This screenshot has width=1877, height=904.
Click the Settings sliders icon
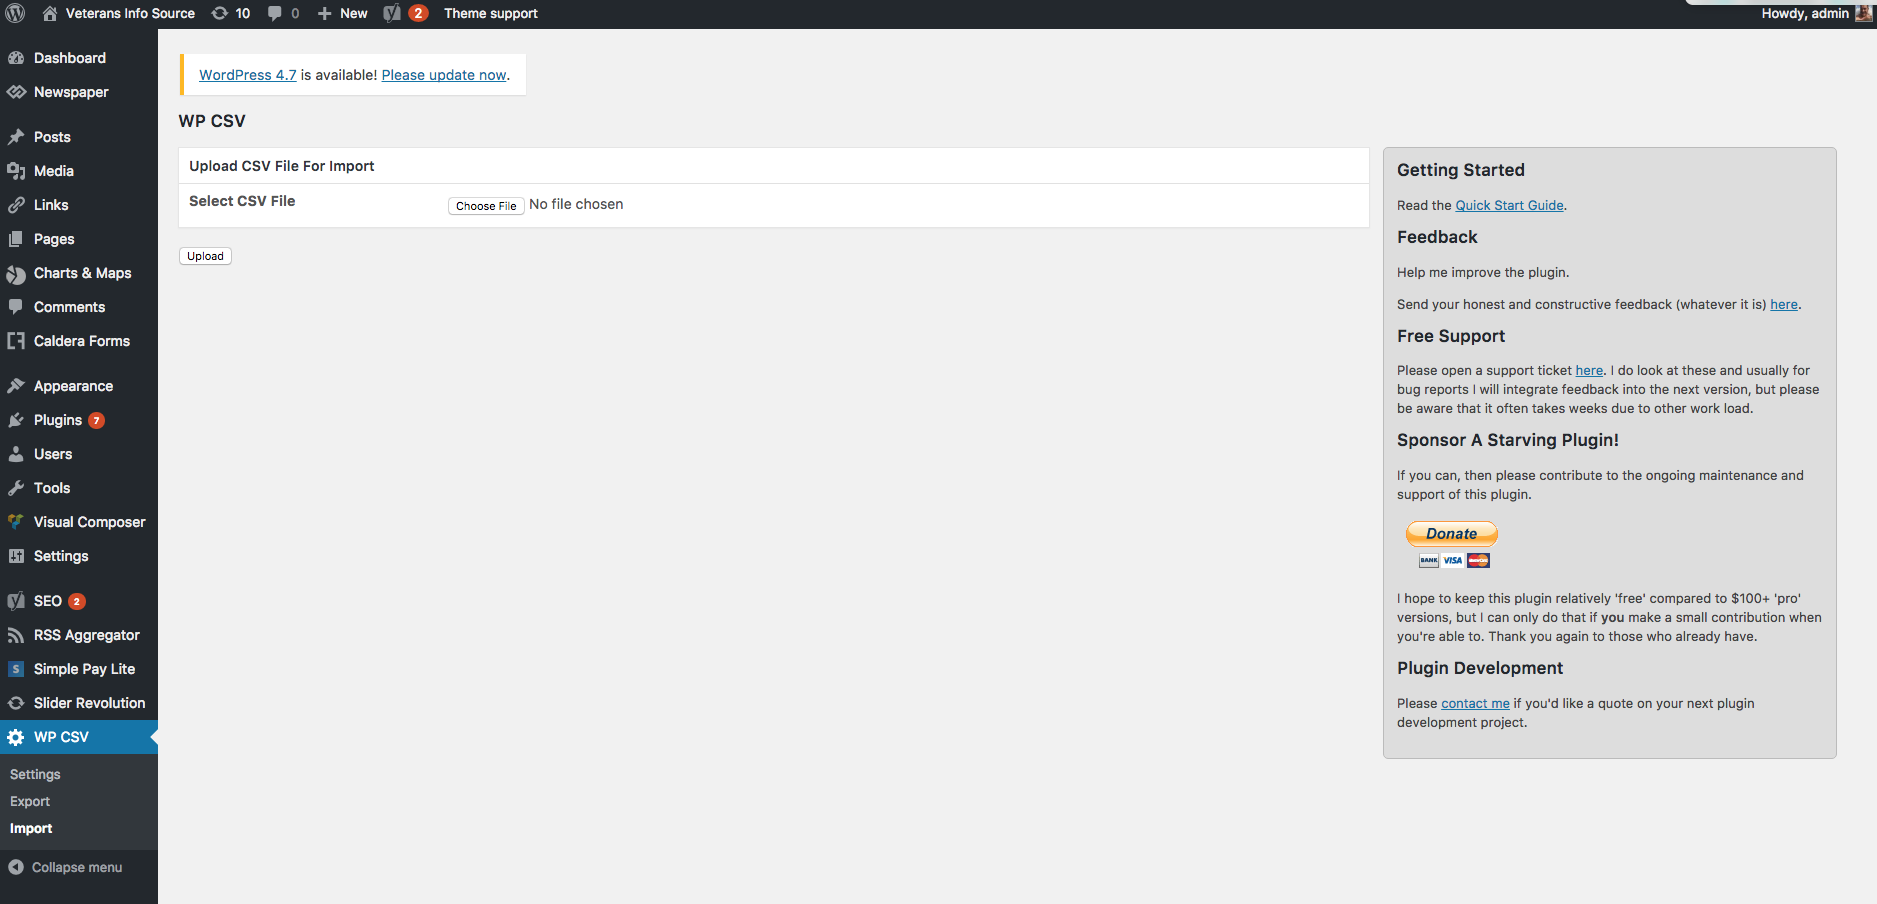click(16, 556)
